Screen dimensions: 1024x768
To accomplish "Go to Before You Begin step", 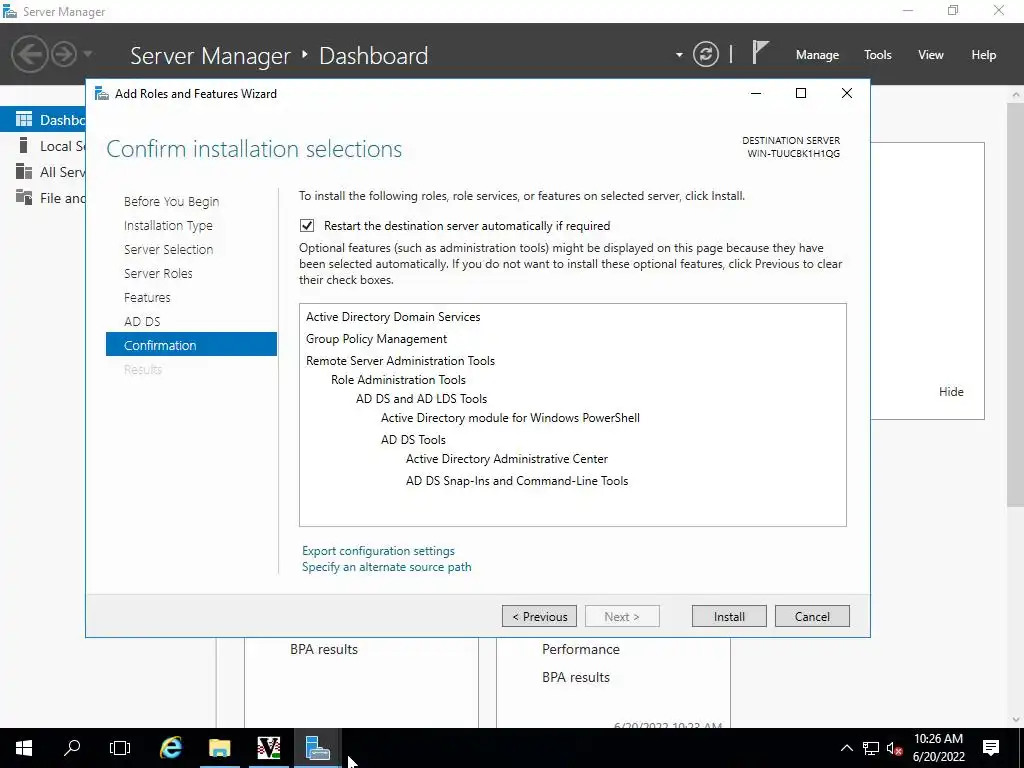I will [171, 202].
